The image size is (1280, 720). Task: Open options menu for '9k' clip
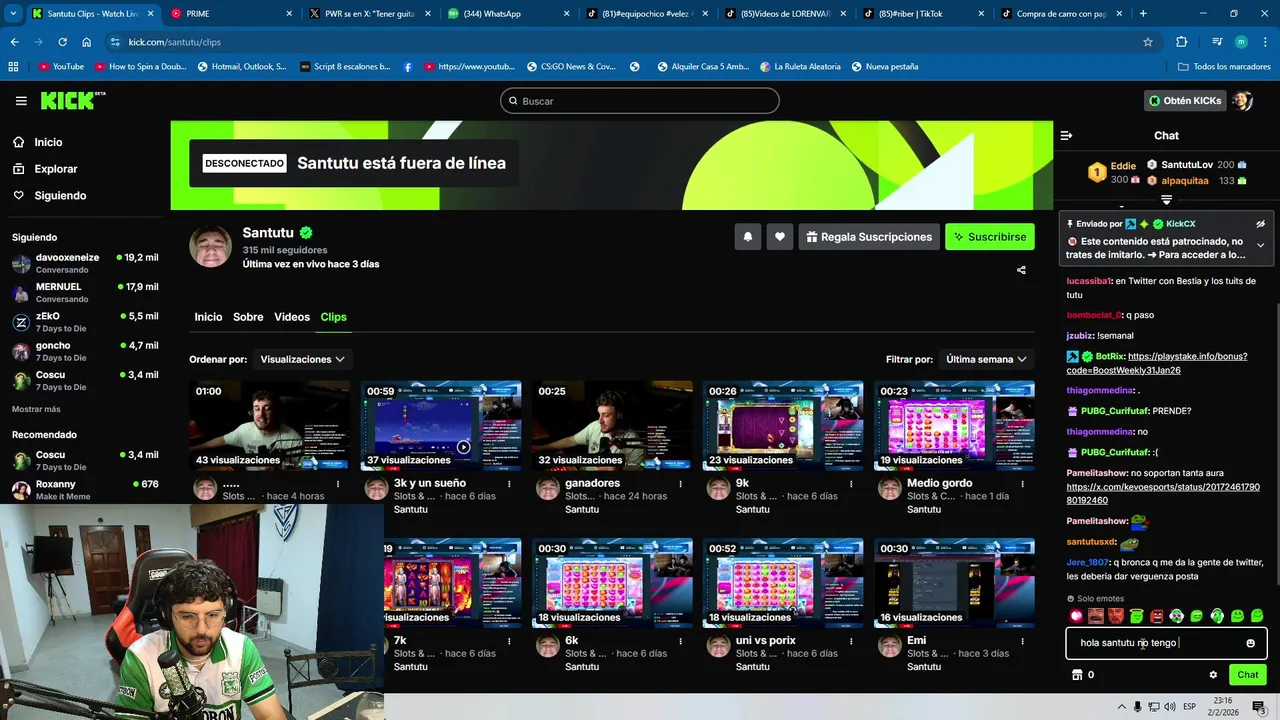(851, 484)
